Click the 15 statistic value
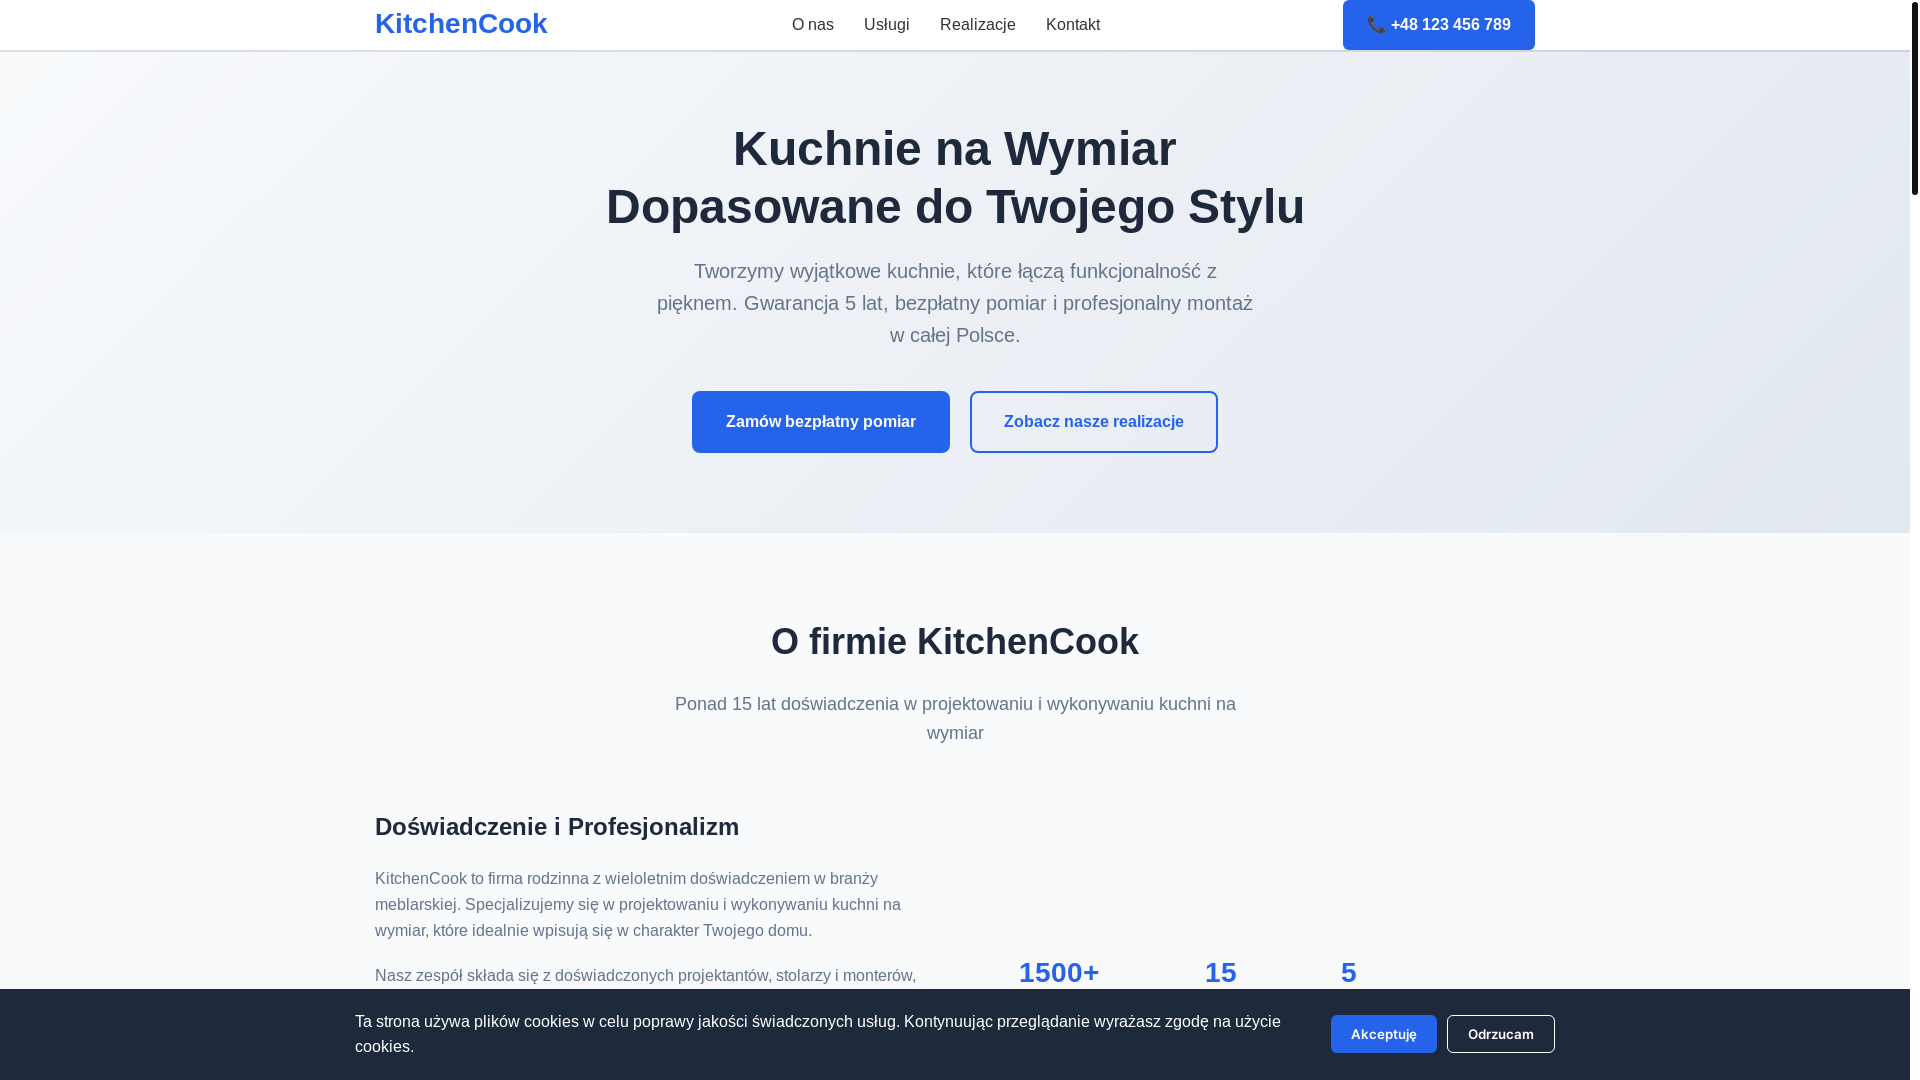Viewport: 1920px width, 1080px height. 1221,973
